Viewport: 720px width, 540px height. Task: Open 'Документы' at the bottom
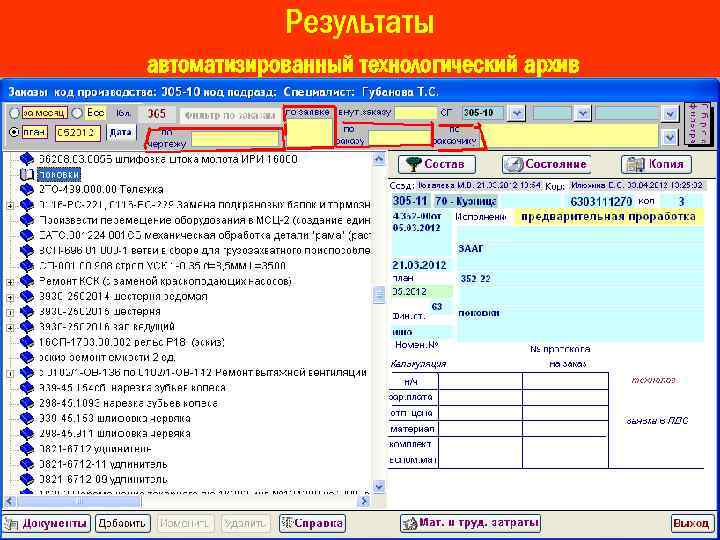(46, 523)
